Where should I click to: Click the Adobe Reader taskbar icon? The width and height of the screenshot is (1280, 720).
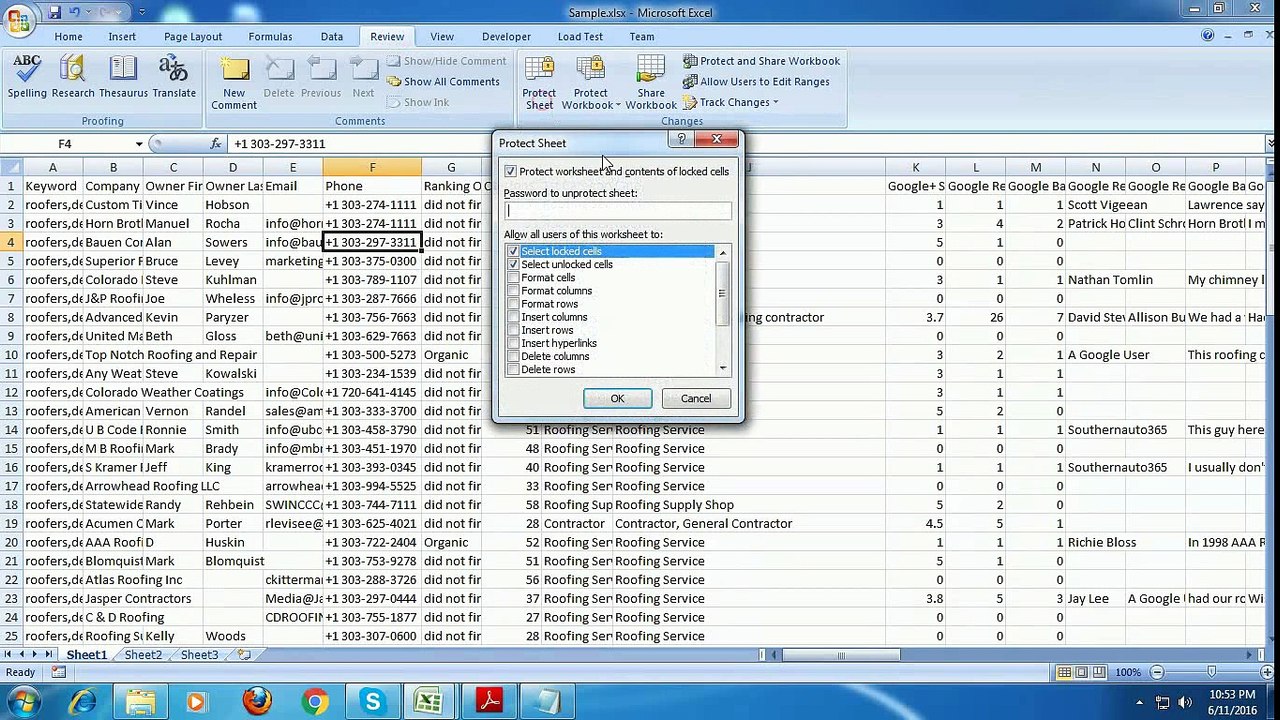(489, 702)
